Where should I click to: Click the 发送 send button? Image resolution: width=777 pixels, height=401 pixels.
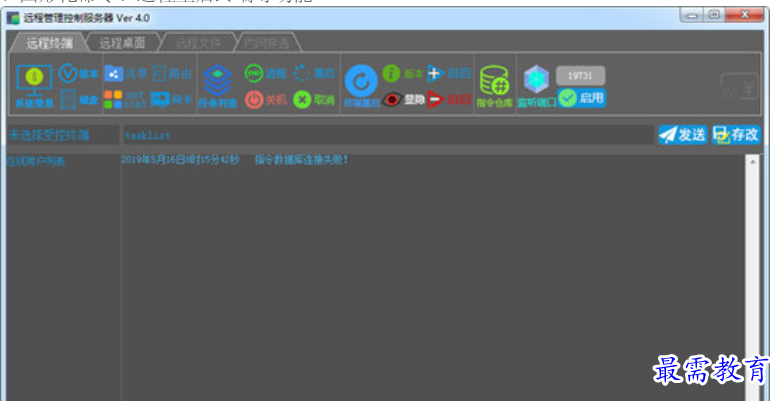tap(682, 134)
